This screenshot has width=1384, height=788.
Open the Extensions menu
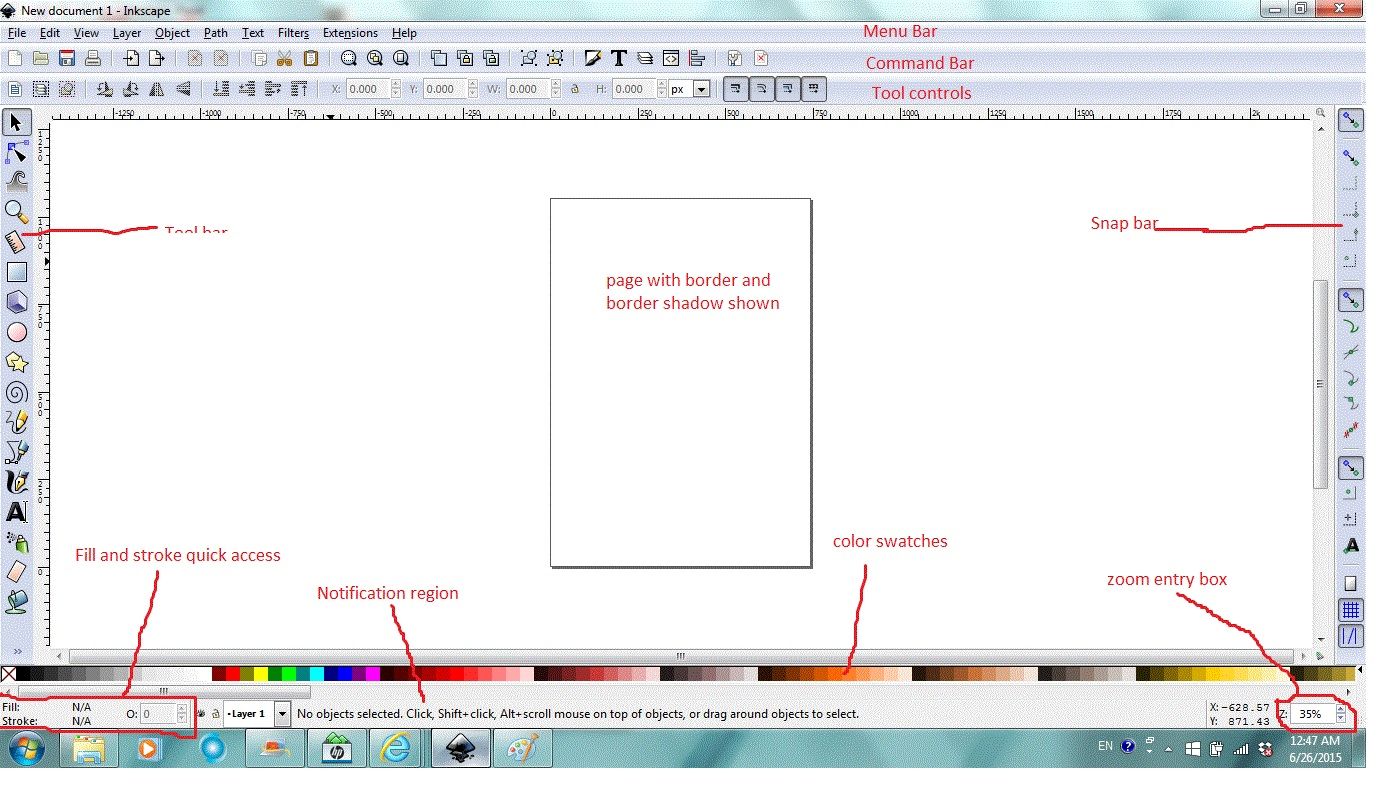(x=350, y=33)
